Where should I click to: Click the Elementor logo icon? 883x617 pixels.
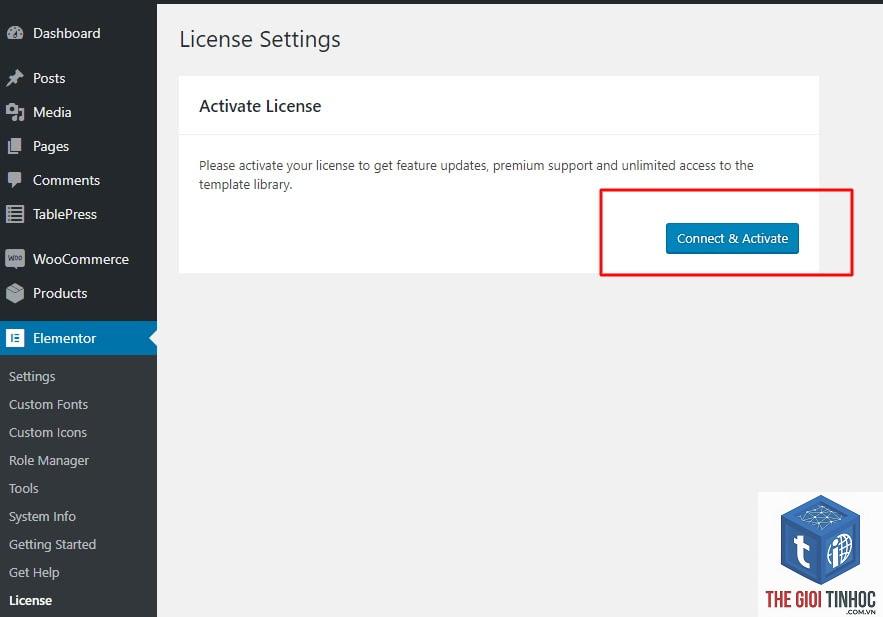click(15, 338)
